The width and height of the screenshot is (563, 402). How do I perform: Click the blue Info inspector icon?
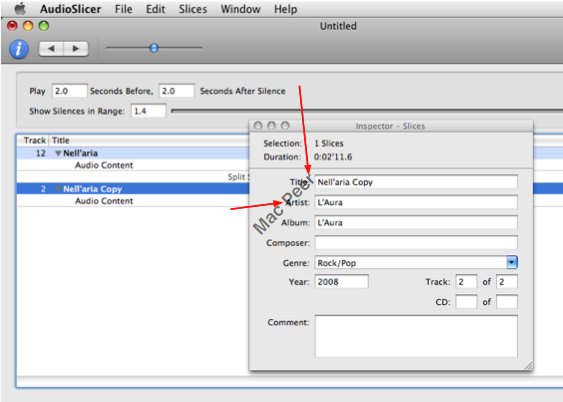coord(19,49)
